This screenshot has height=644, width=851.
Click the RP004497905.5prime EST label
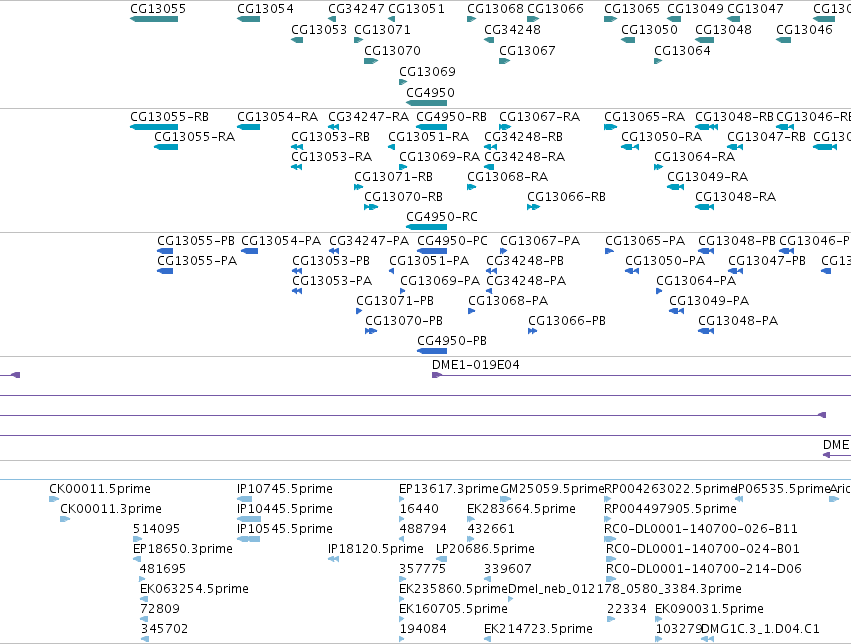pos(670,509)
